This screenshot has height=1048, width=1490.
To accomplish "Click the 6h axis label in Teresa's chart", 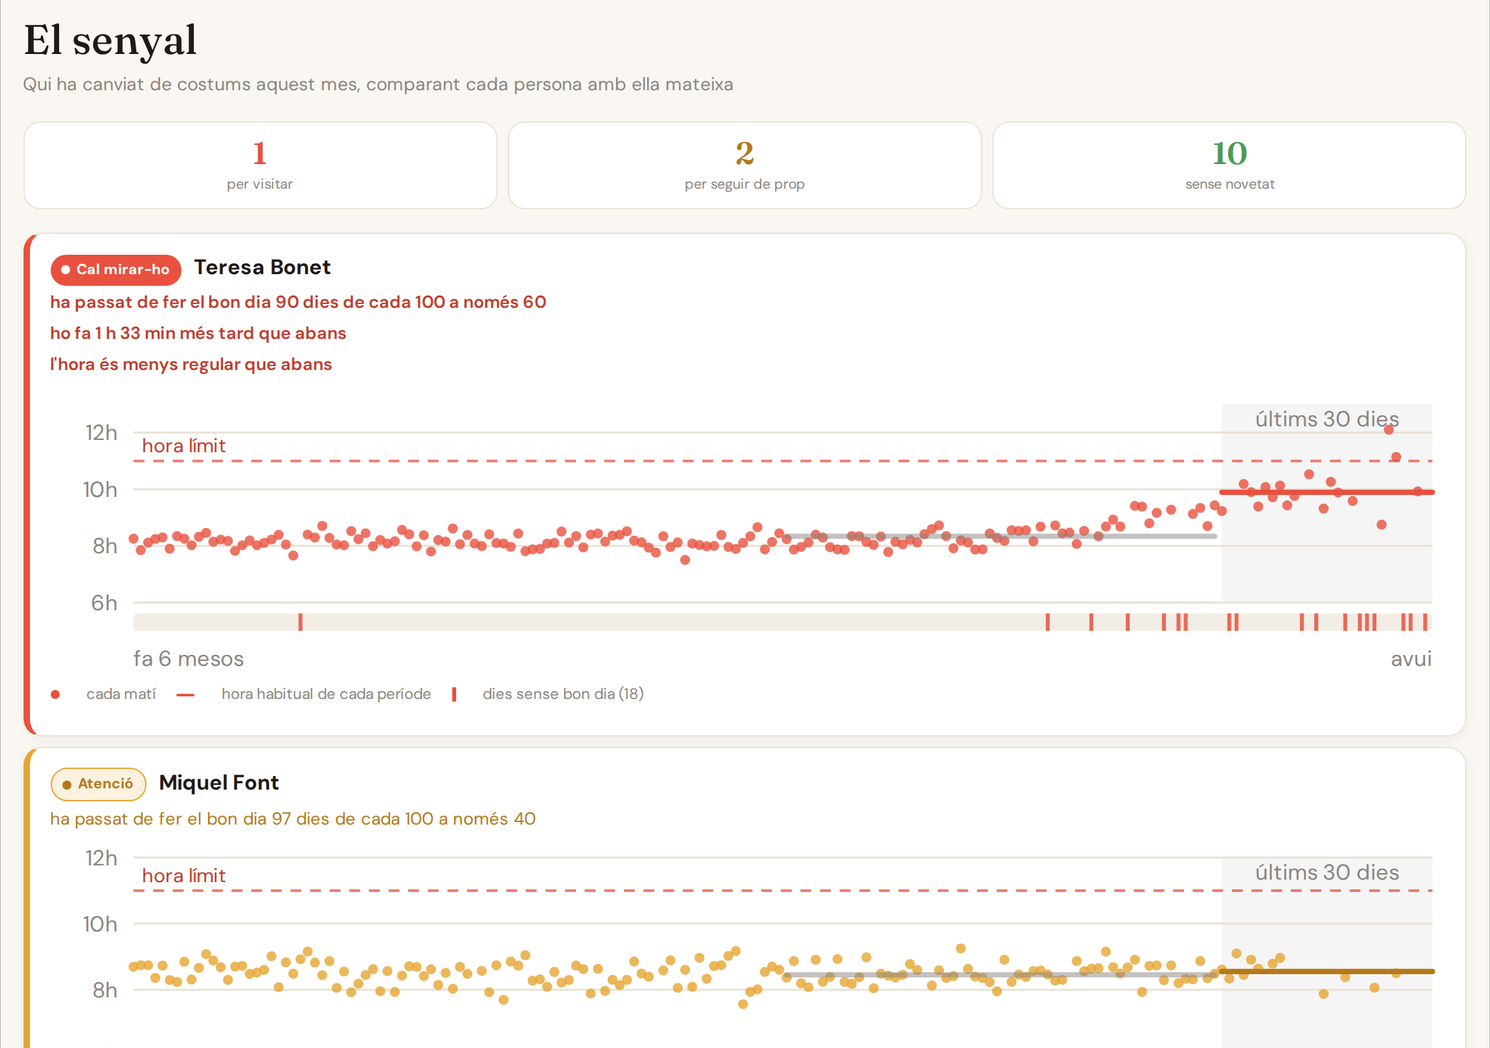I will 104,603.
